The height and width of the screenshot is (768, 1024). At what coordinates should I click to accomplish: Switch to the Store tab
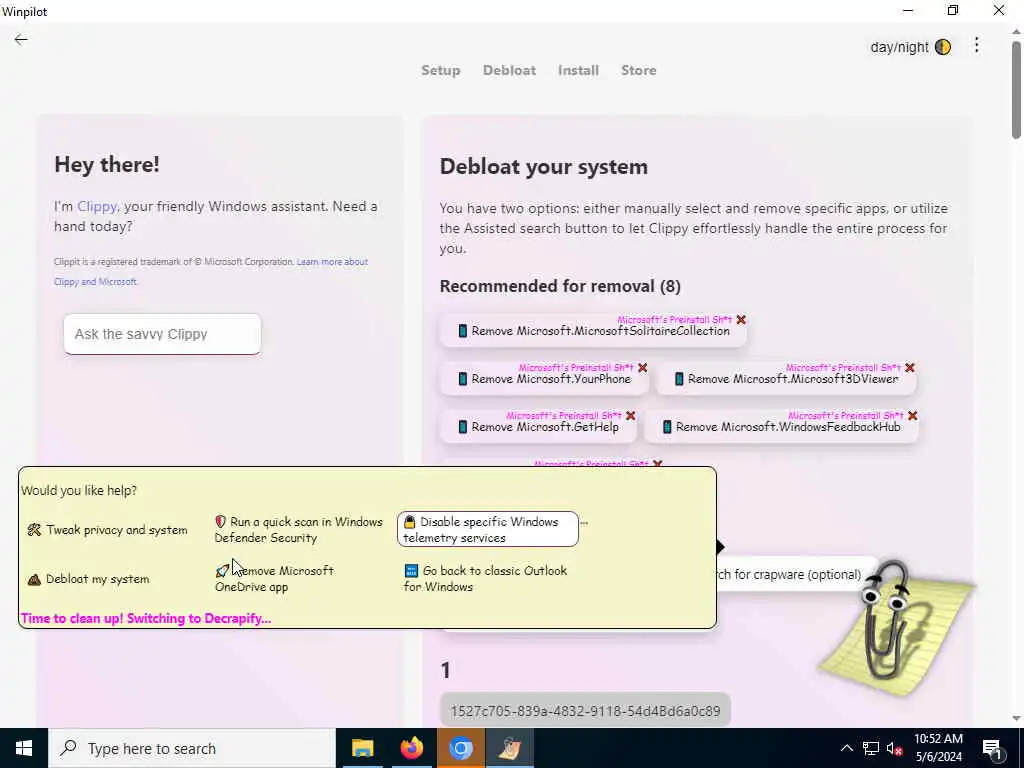[639, 70]
